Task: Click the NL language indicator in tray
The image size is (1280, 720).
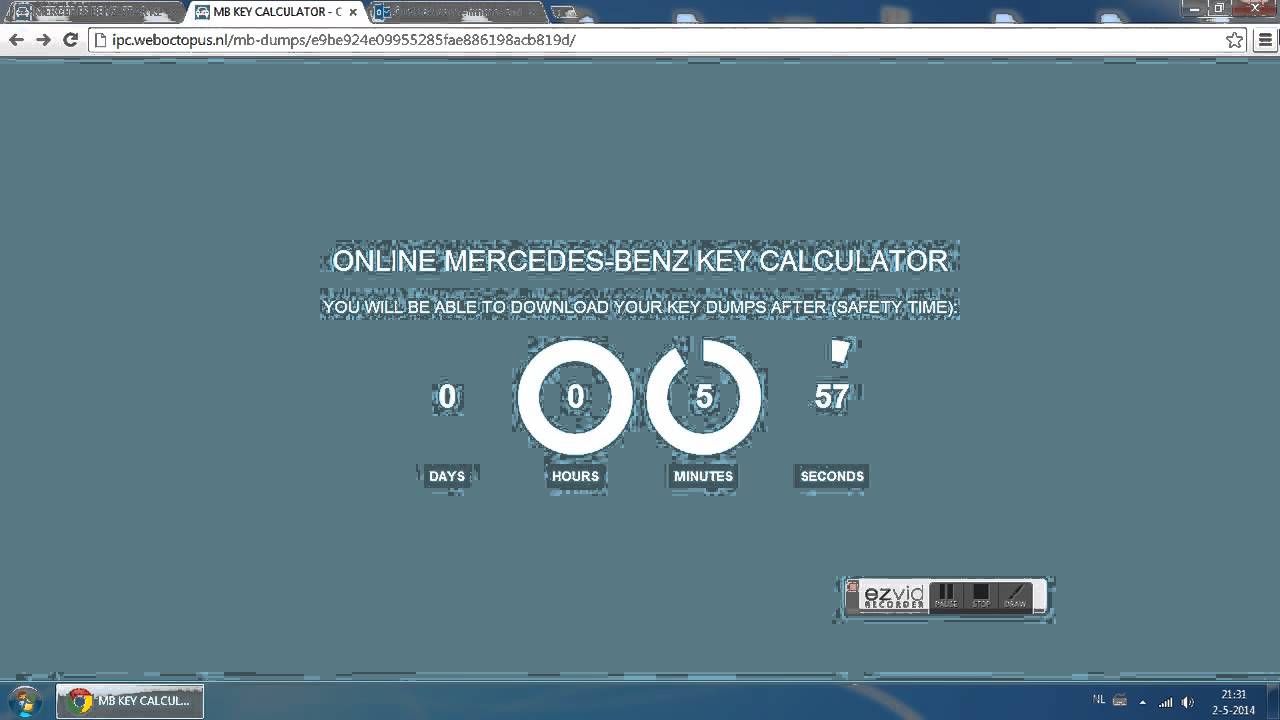Action: click(x=1099, y=700)
